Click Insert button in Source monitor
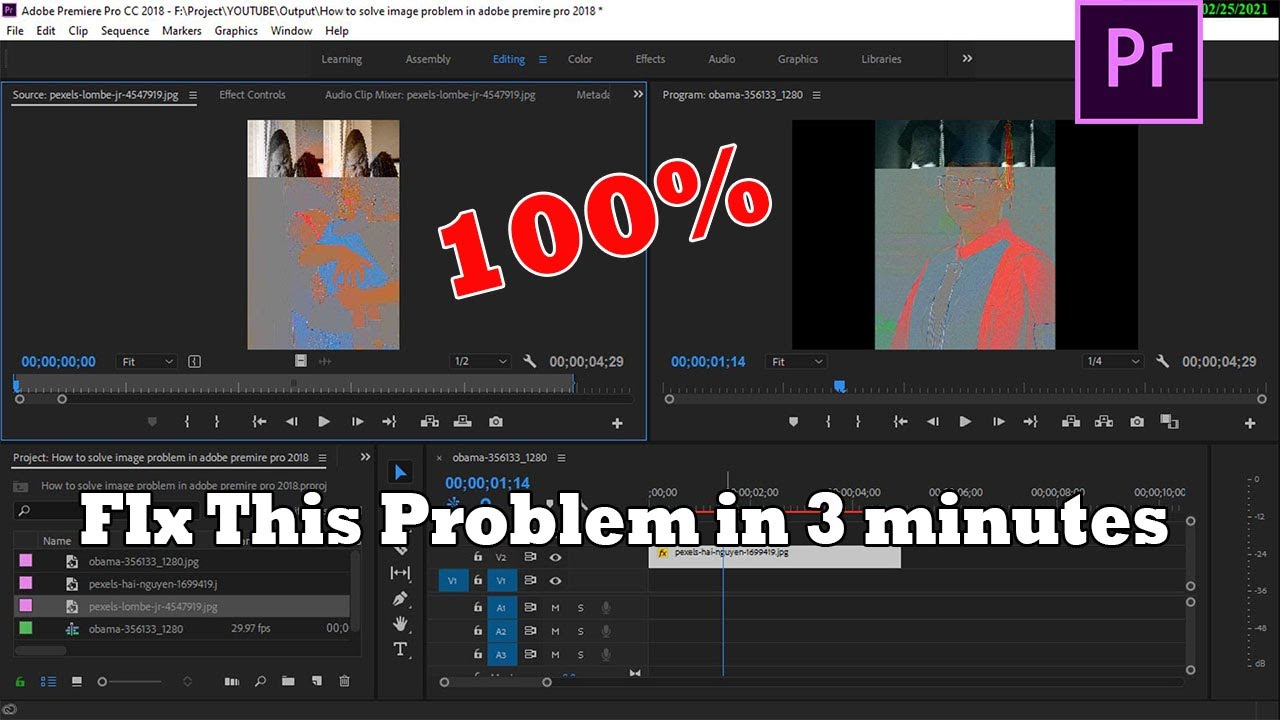Viewport: 1280px width, 720px height. click(x=430, y=422)
